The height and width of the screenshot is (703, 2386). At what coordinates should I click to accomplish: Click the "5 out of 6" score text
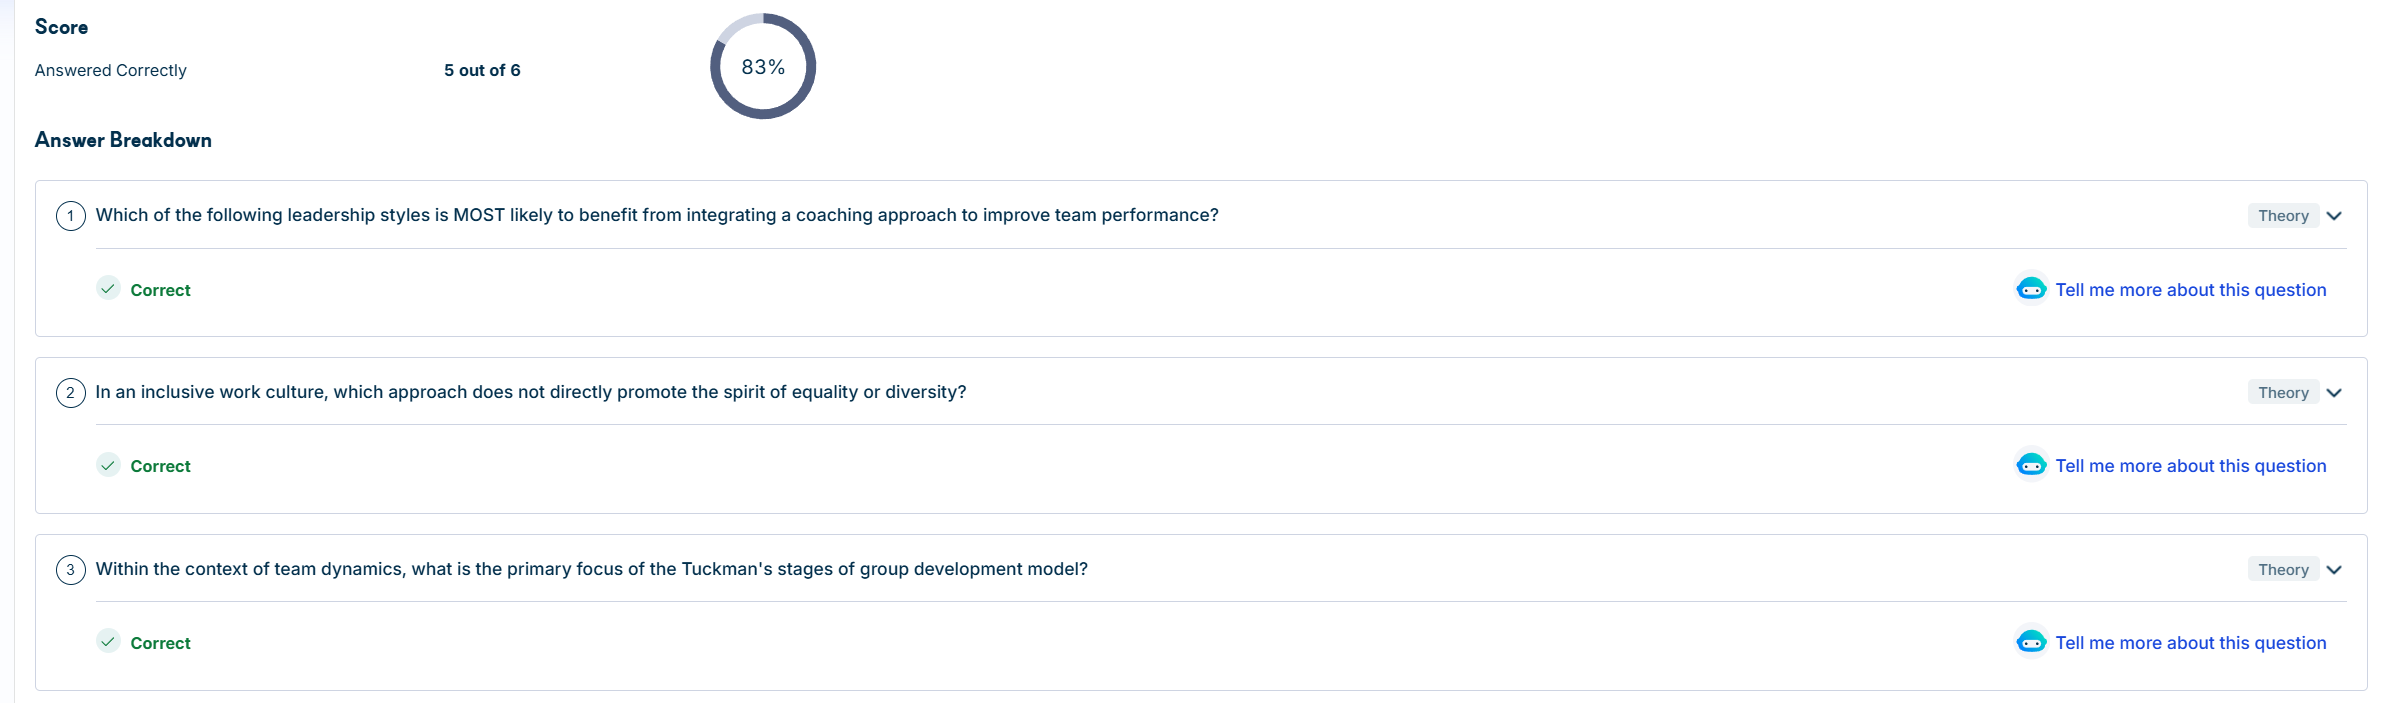(482, 70)
